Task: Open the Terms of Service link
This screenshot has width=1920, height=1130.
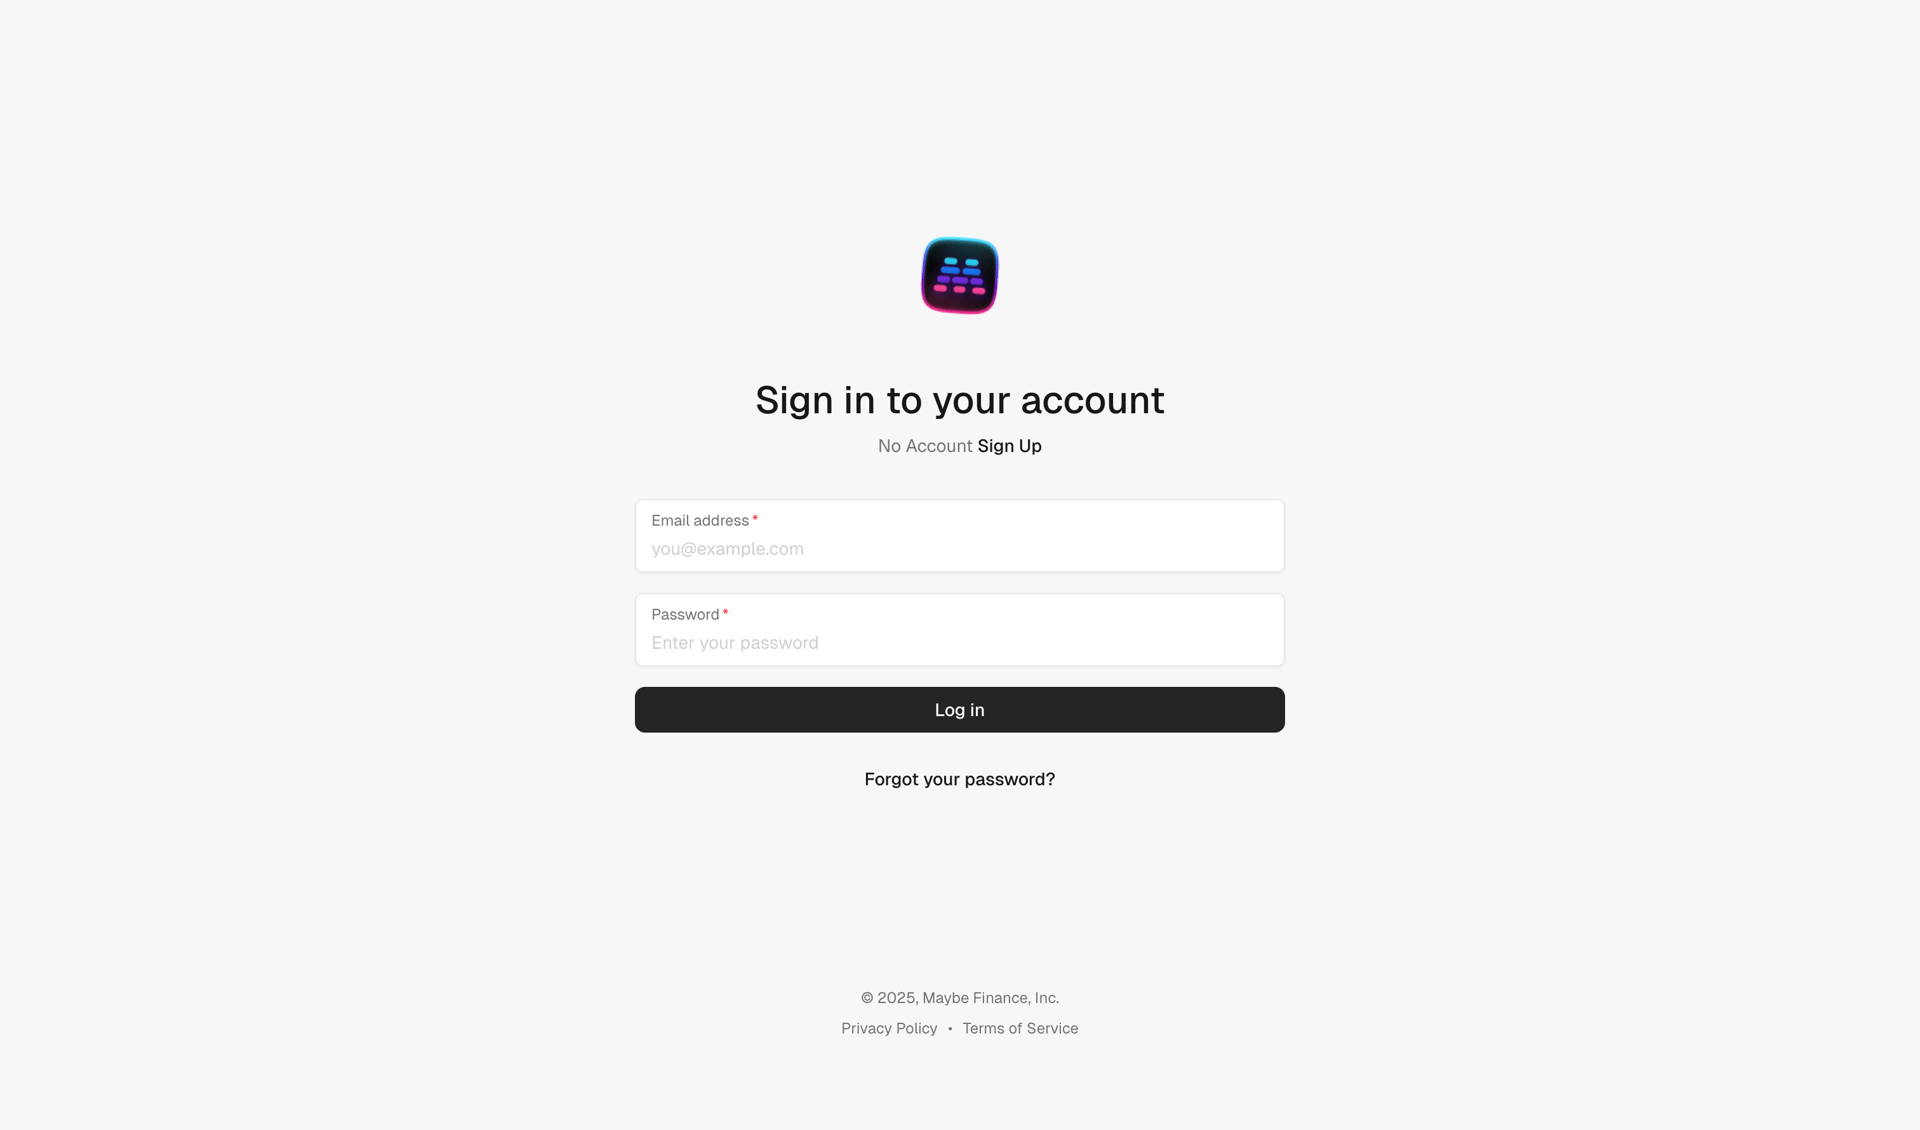Action: [1020, 1028]
